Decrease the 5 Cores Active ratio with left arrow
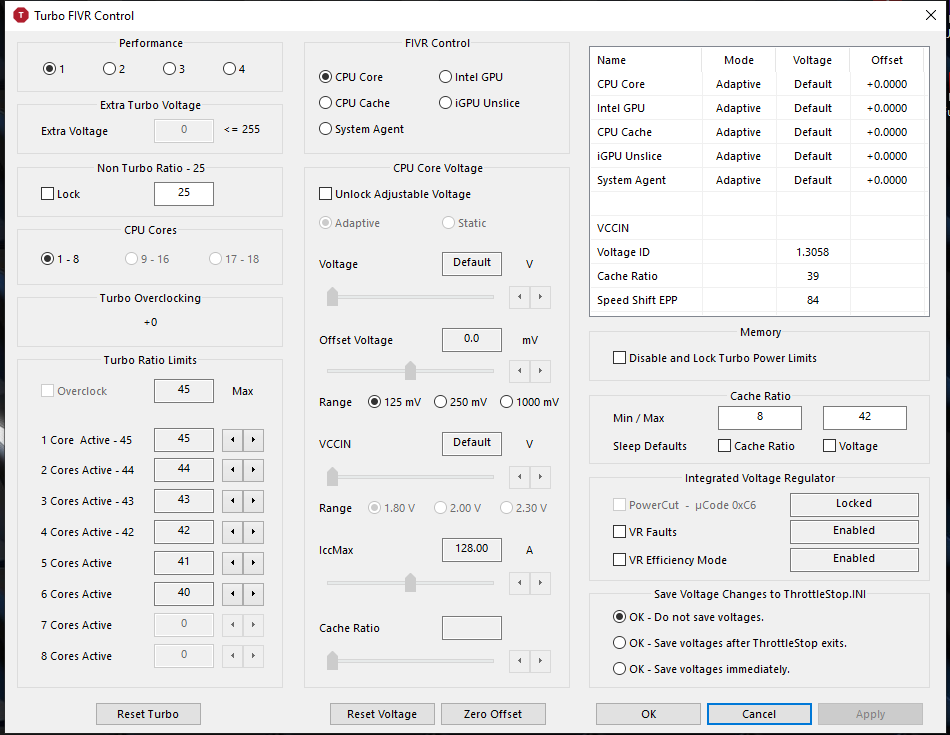 tap(233, 563)
